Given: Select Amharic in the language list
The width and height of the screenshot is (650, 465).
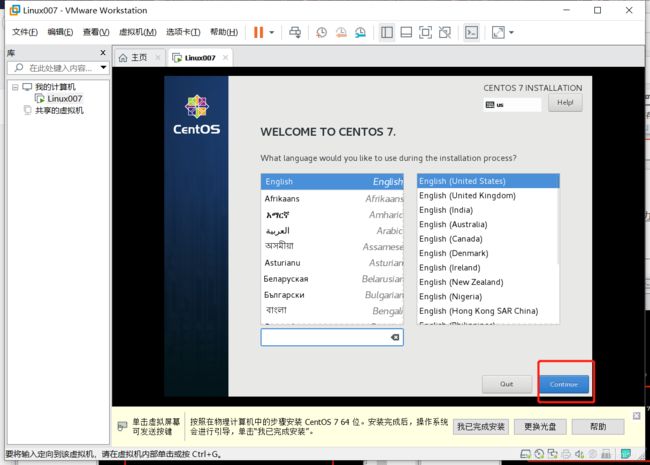Looking at the screenshot, I should coord(332,215).
